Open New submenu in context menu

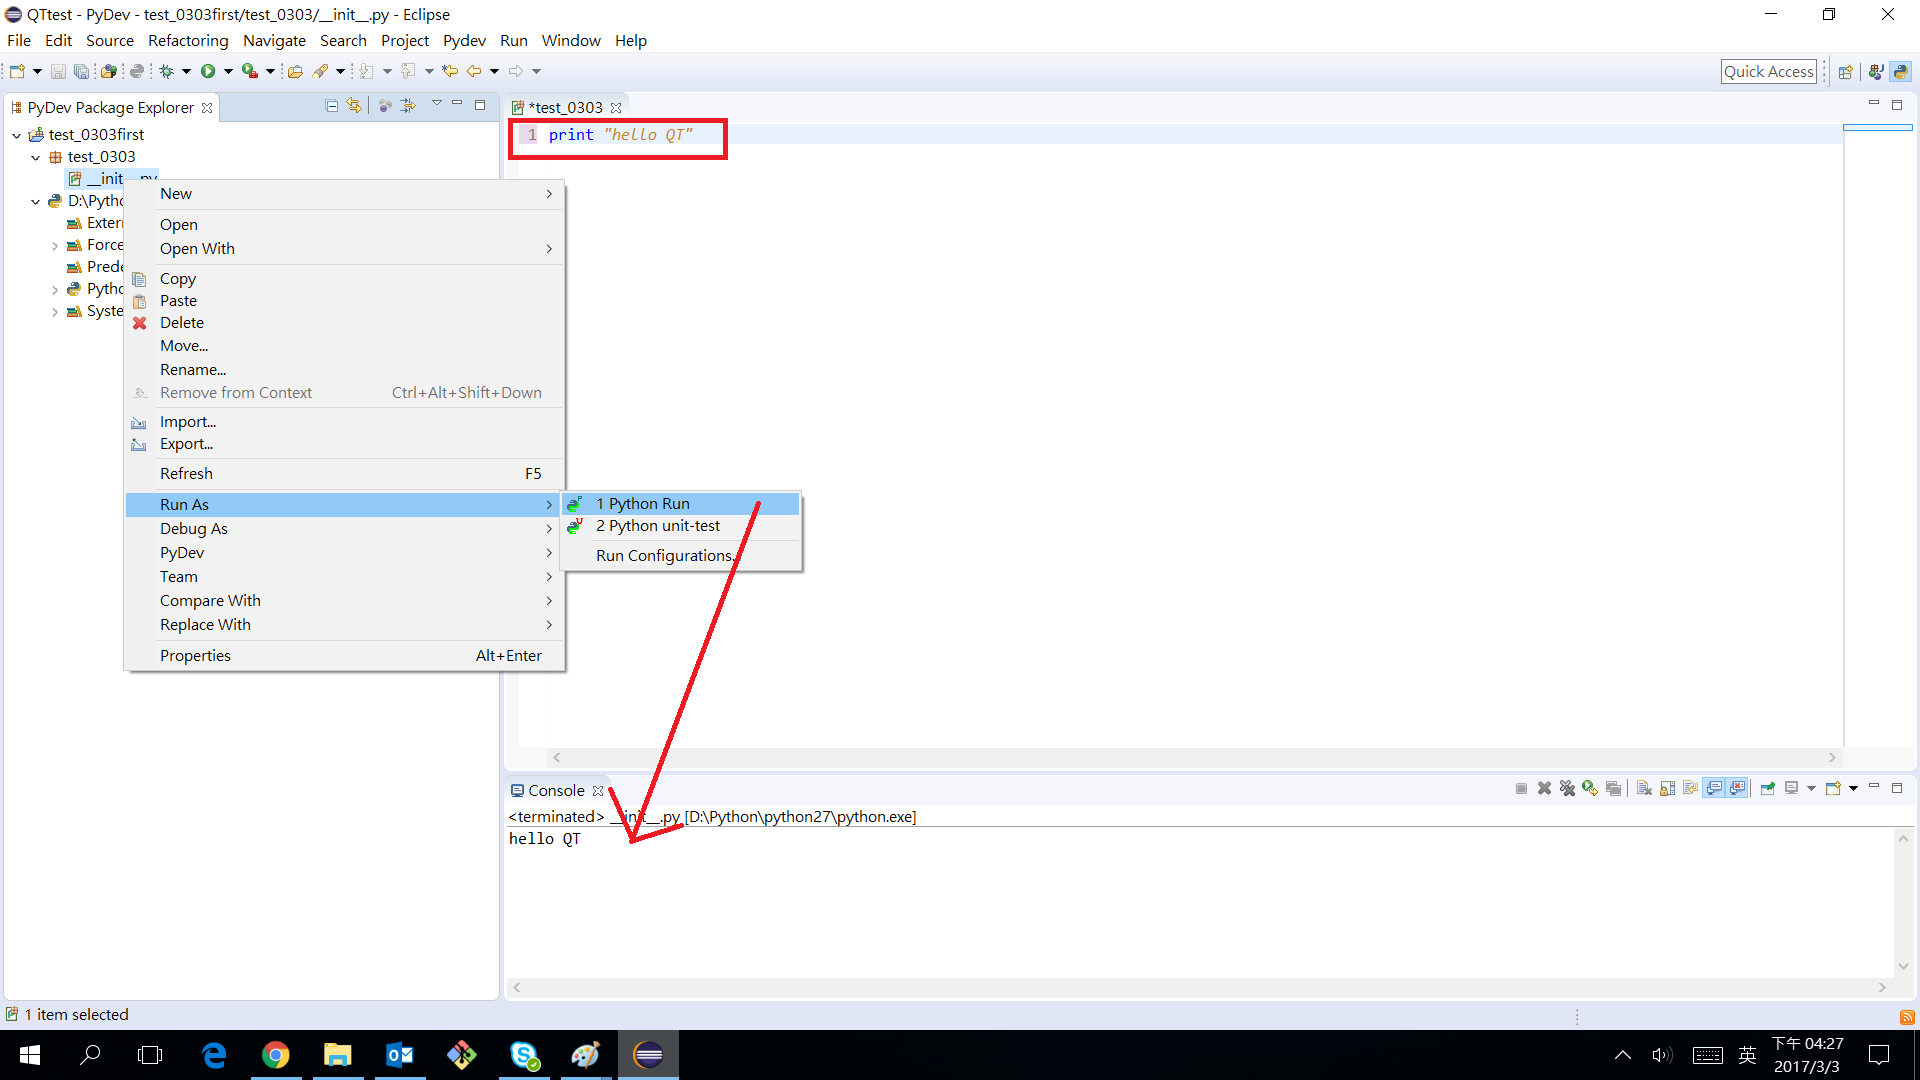tap(345, 194)
